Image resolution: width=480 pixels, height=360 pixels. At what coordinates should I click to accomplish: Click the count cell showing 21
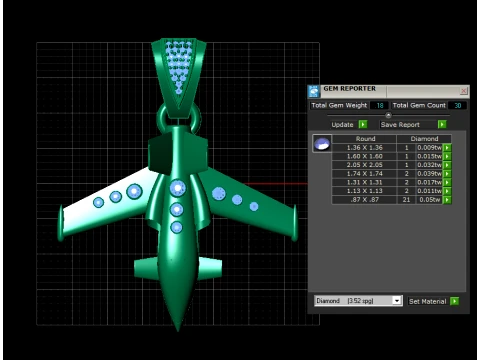pos(406,200)
